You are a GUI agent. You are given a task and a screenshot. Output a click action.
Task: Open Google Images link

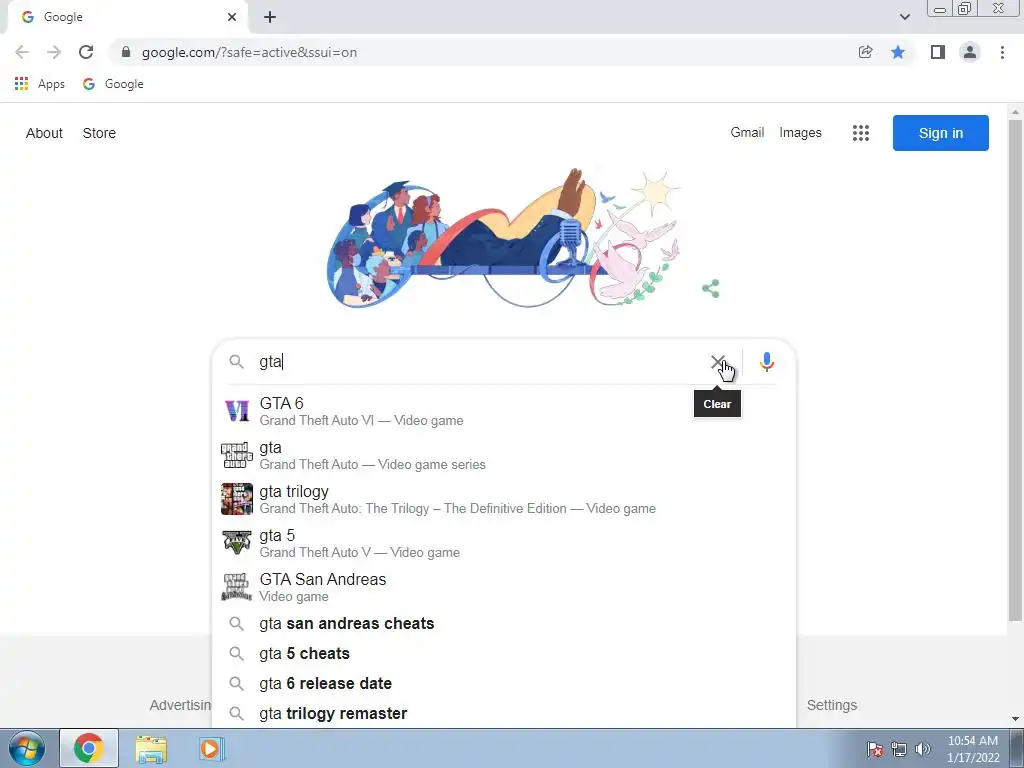pyautogui.click(x=800, y=133)
